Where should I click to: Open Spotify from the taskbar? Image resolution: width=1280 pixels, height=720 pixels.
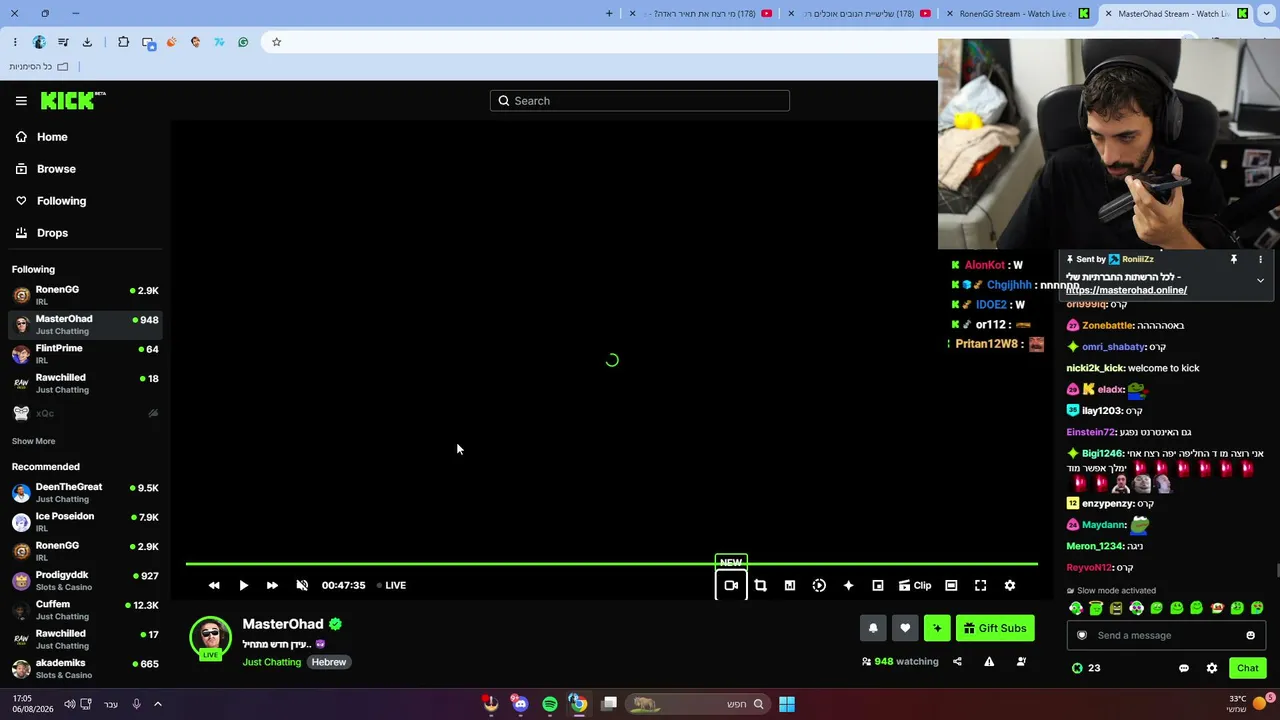pyautogui.click(x=549, y=704)
